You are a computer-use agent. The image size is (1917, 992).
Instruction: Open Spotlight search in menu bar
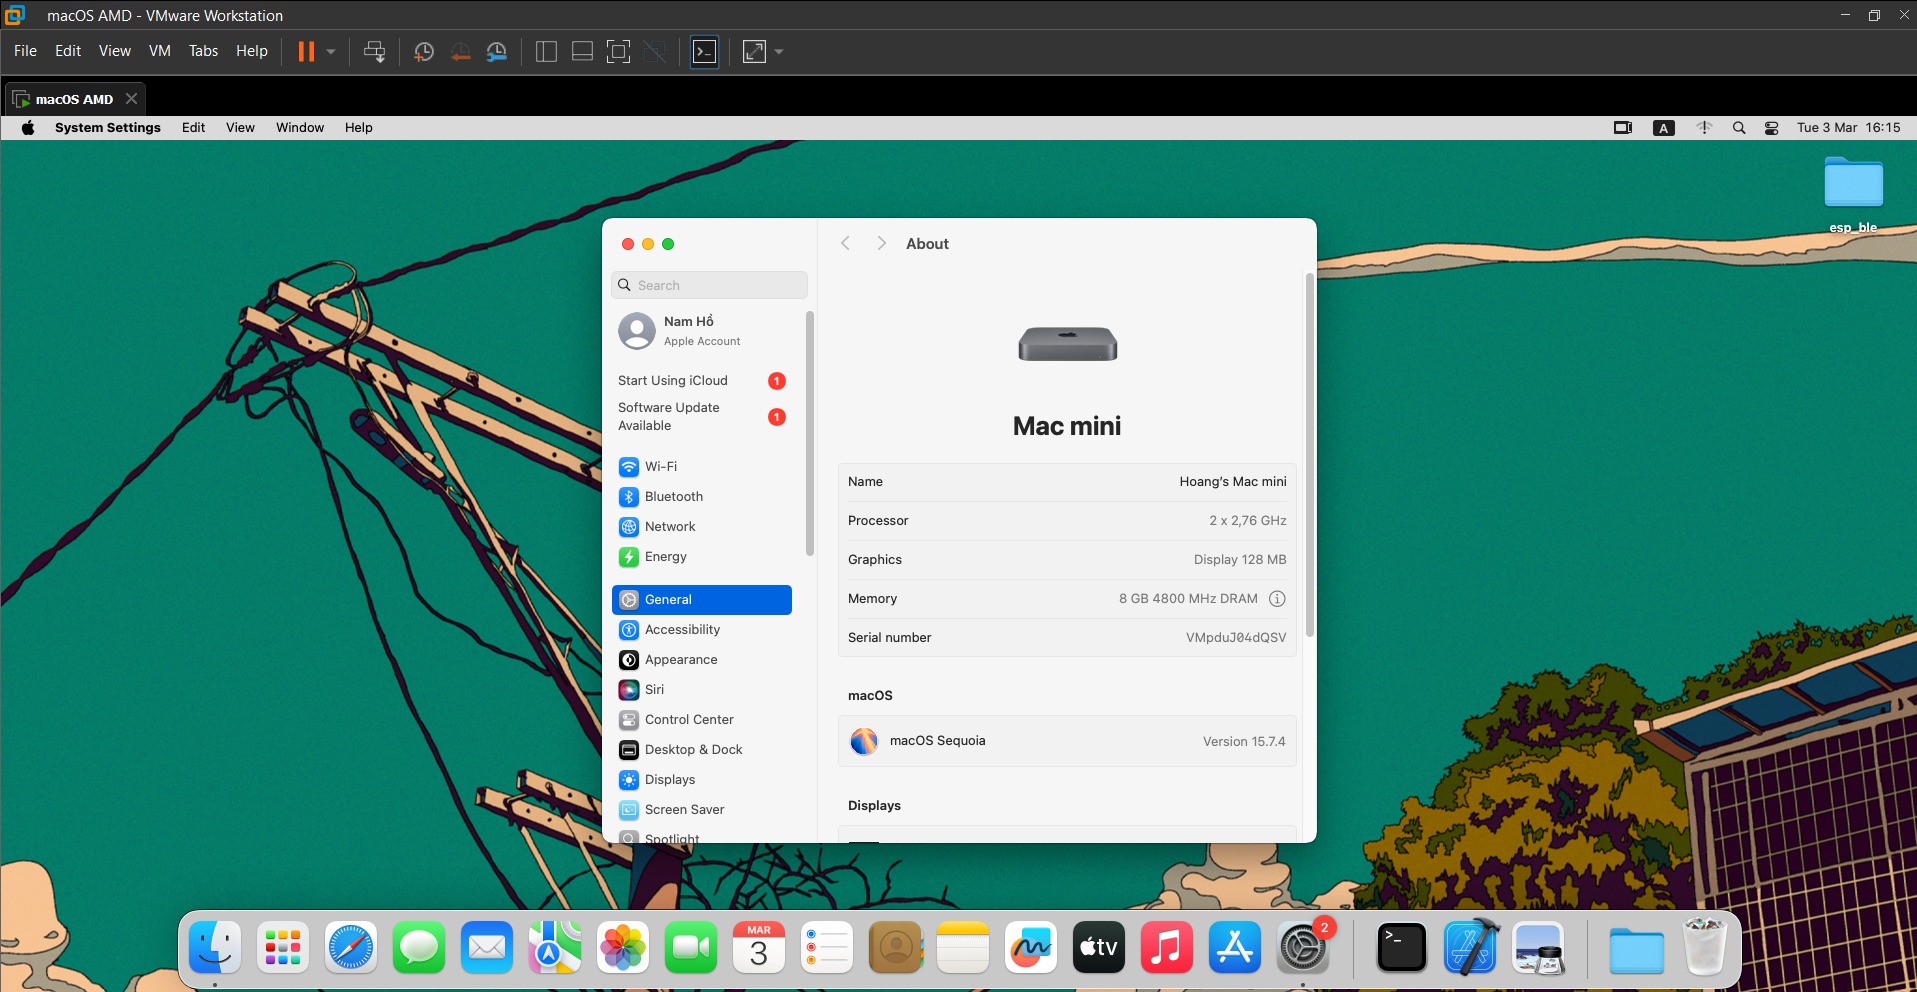(x=1739, y=128)
